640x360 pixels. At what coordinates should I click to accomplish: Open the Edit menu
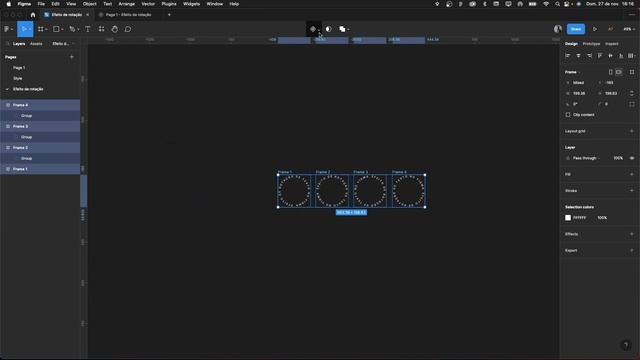(x=56, y=4)
